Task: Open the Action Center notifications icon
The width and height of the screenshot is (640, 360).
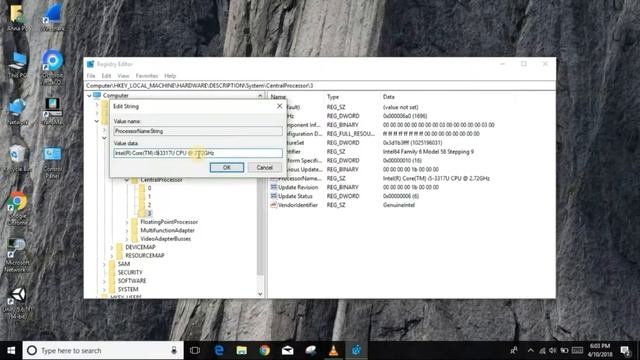Action: [x=625, y=351]
